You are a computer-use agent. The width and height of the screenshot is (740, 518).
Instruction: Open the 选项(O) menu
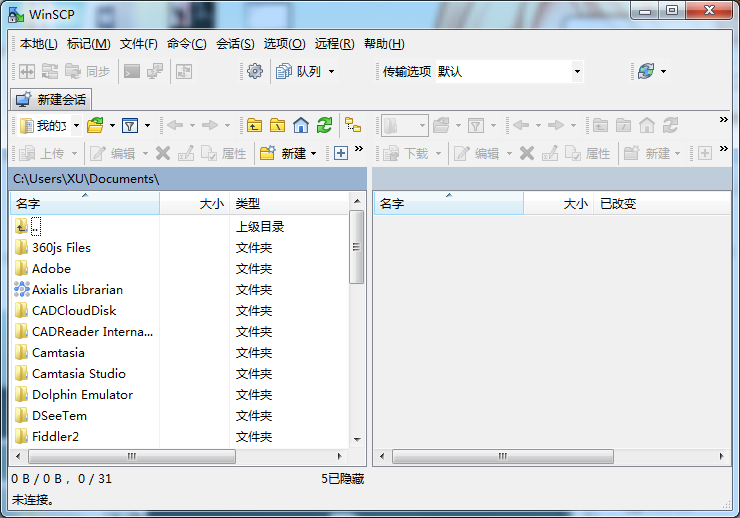284,43
